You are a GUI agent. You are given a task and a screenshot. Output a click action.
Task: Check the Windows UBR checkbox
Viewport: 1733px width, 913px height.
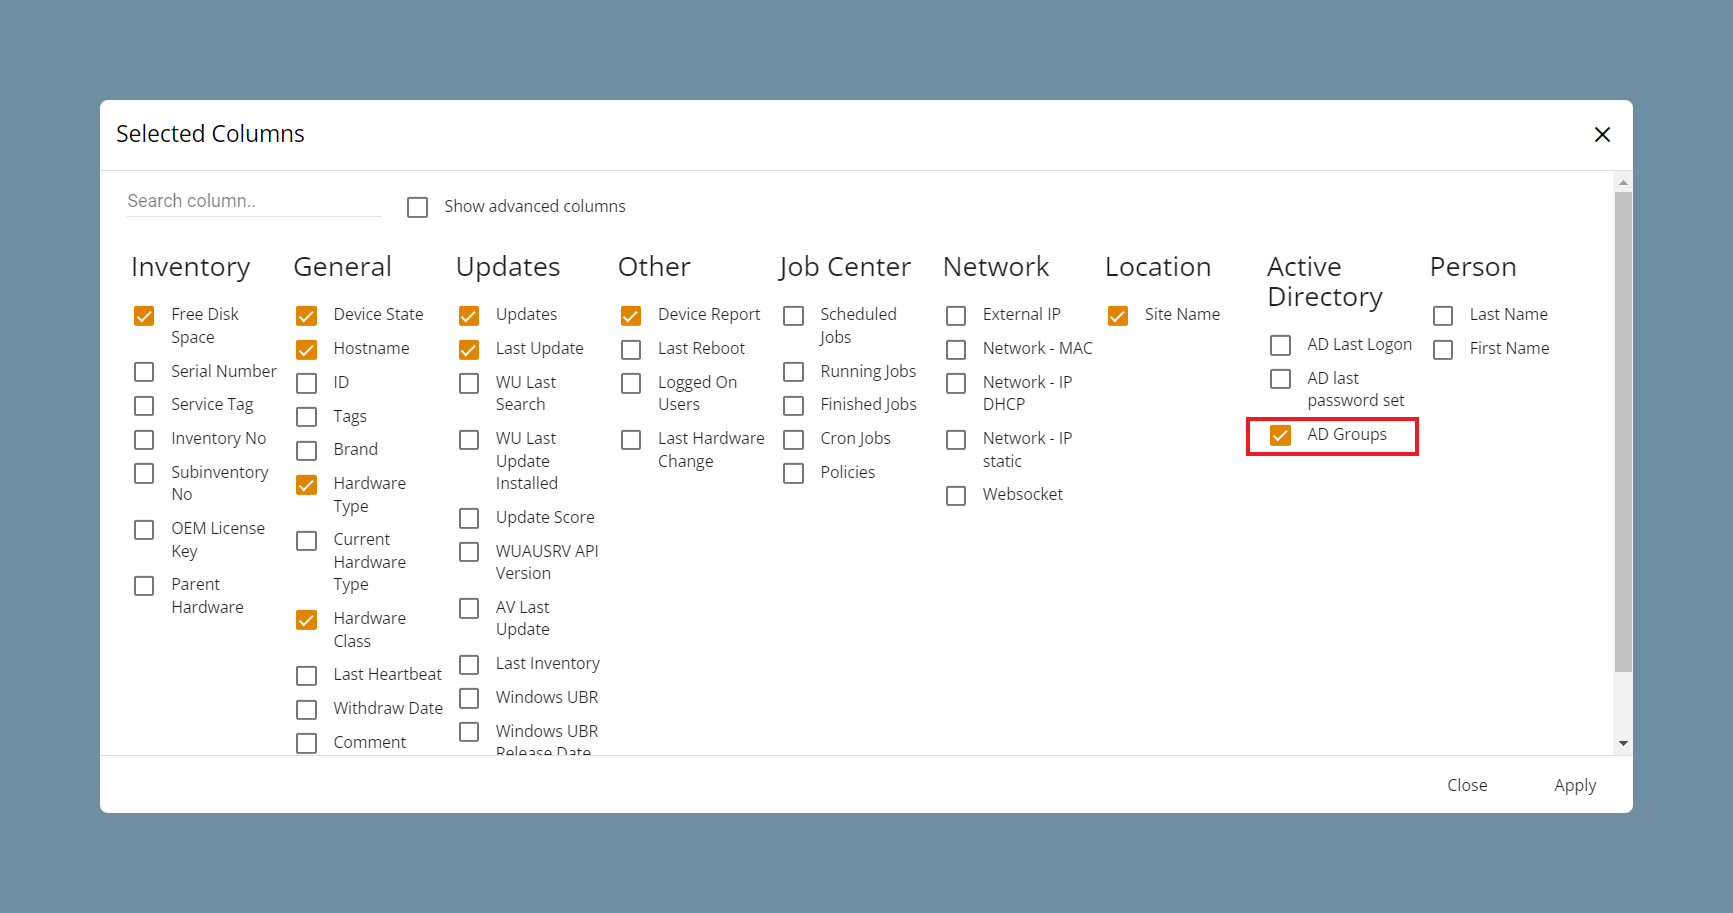tap(469, 698)
